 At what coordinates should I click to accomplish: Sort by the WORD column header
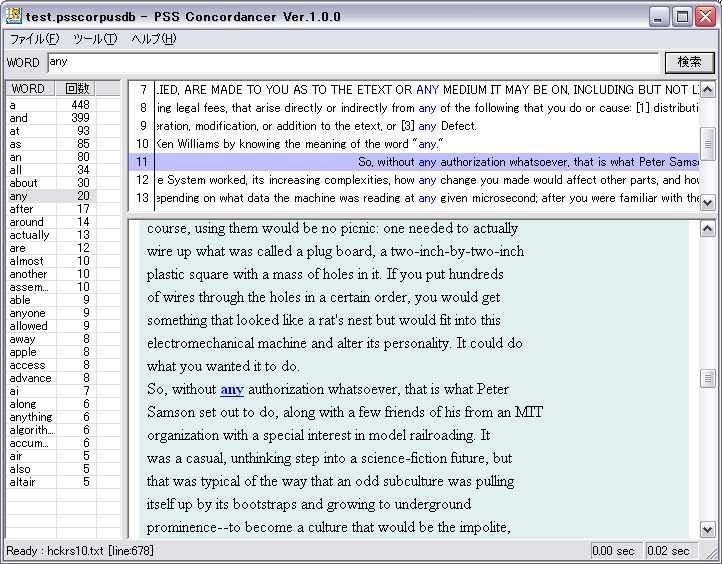pos(30,88)
